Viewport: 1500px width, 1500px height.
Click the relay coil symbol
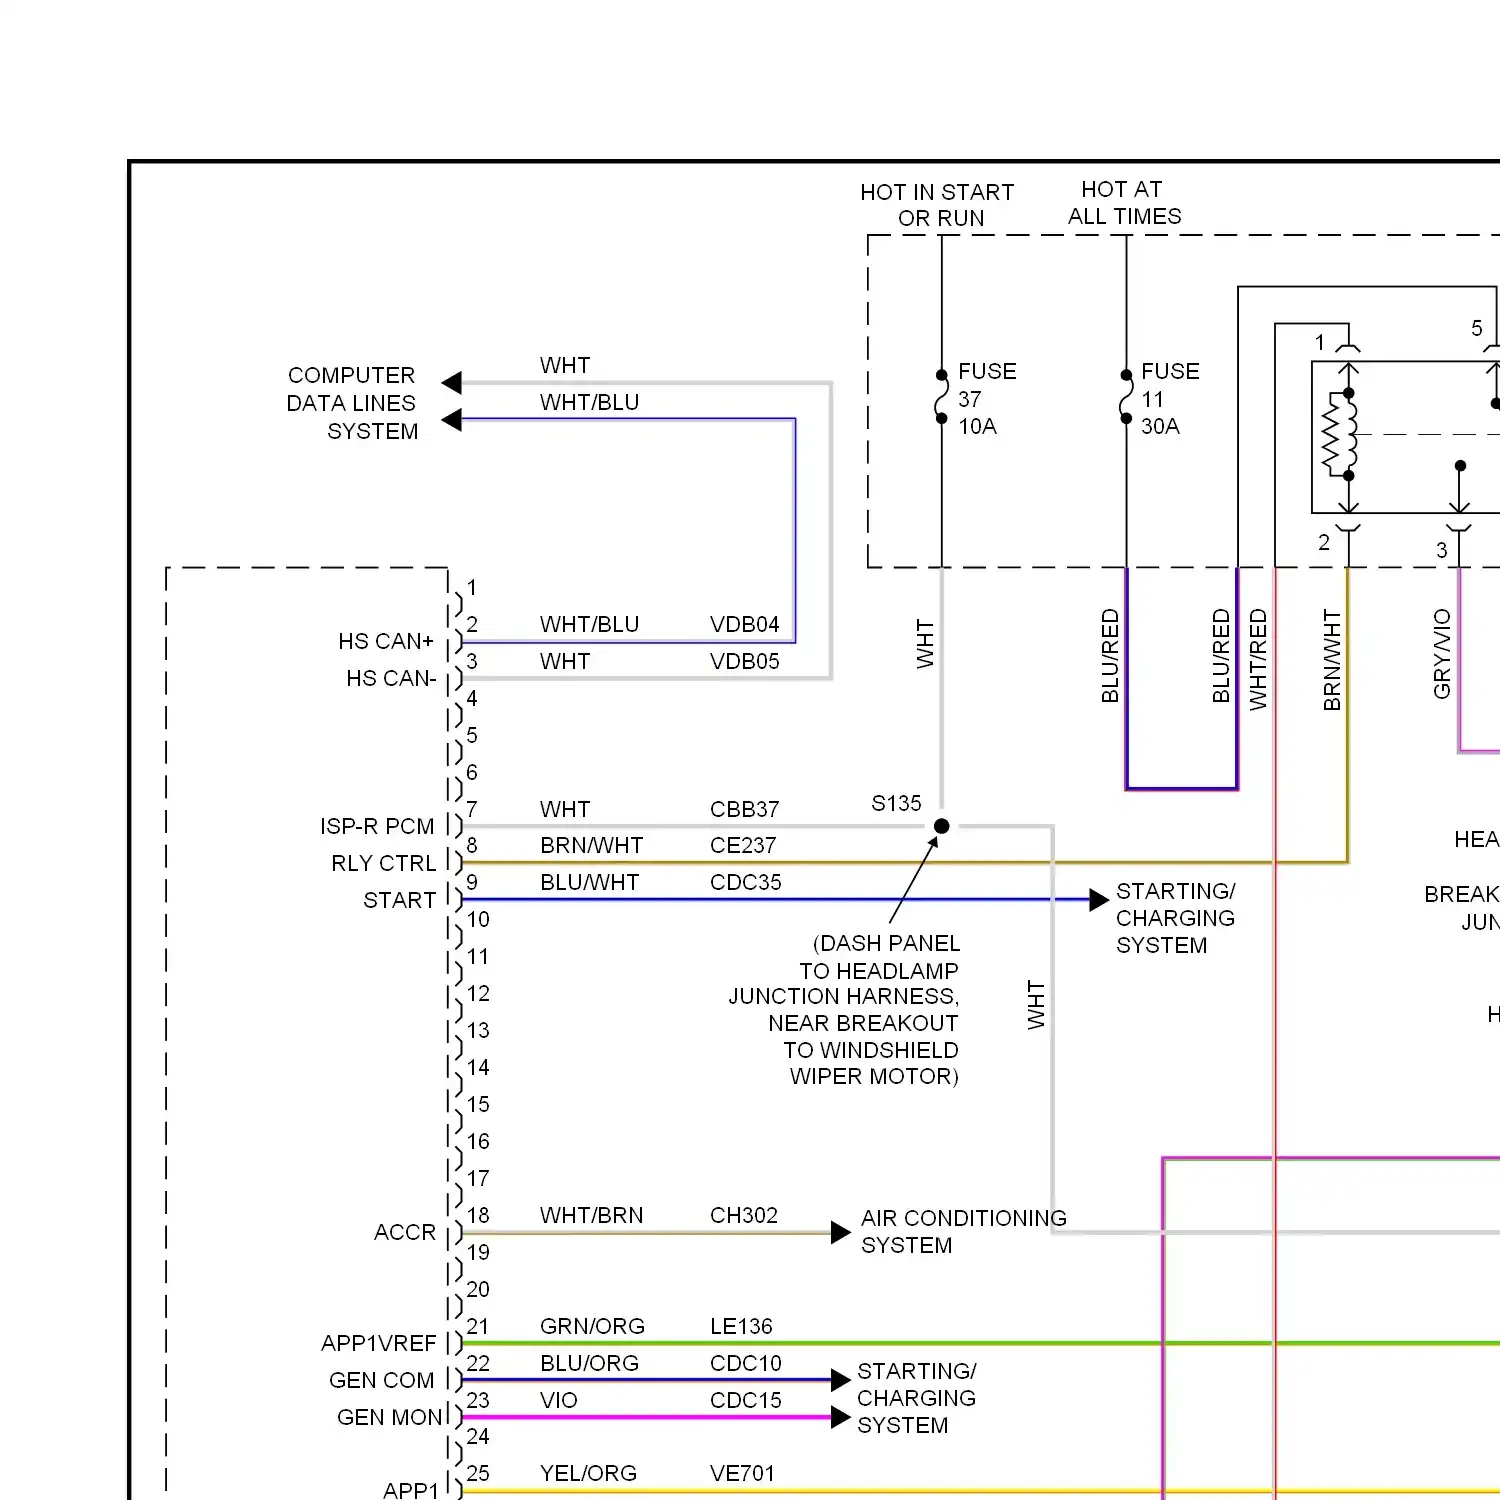(1341, 435)
